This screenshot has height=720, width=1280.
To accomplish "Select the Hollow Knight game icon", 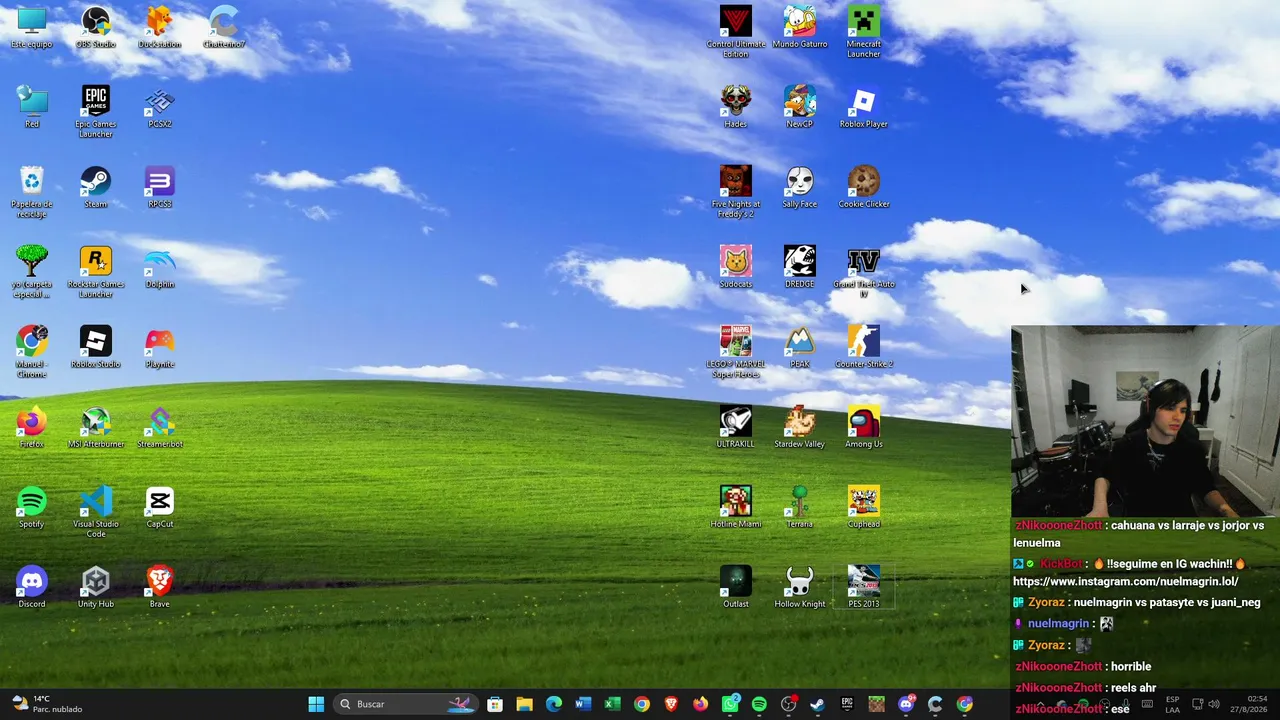I will pyautogui.click(x=800, y=587).
